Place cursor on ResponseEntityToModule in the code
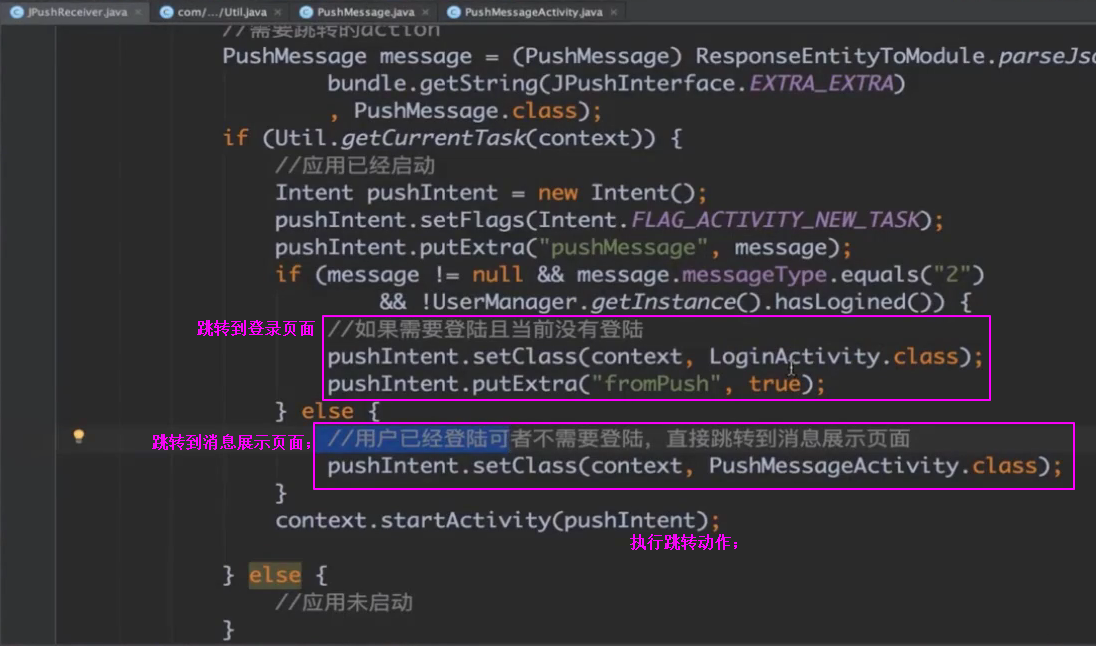 pyautogui.click(x=839, y=56)
